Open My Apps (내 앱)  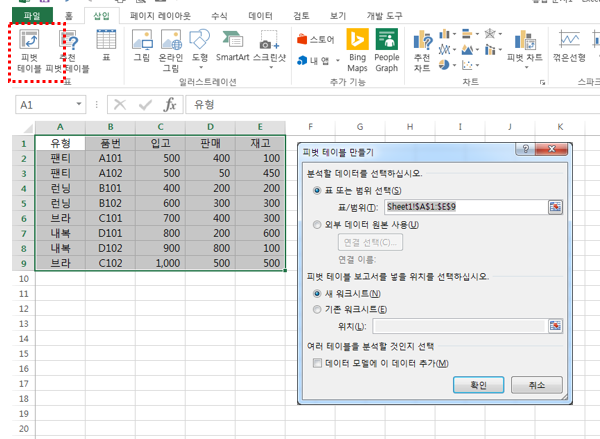point(314,60)
